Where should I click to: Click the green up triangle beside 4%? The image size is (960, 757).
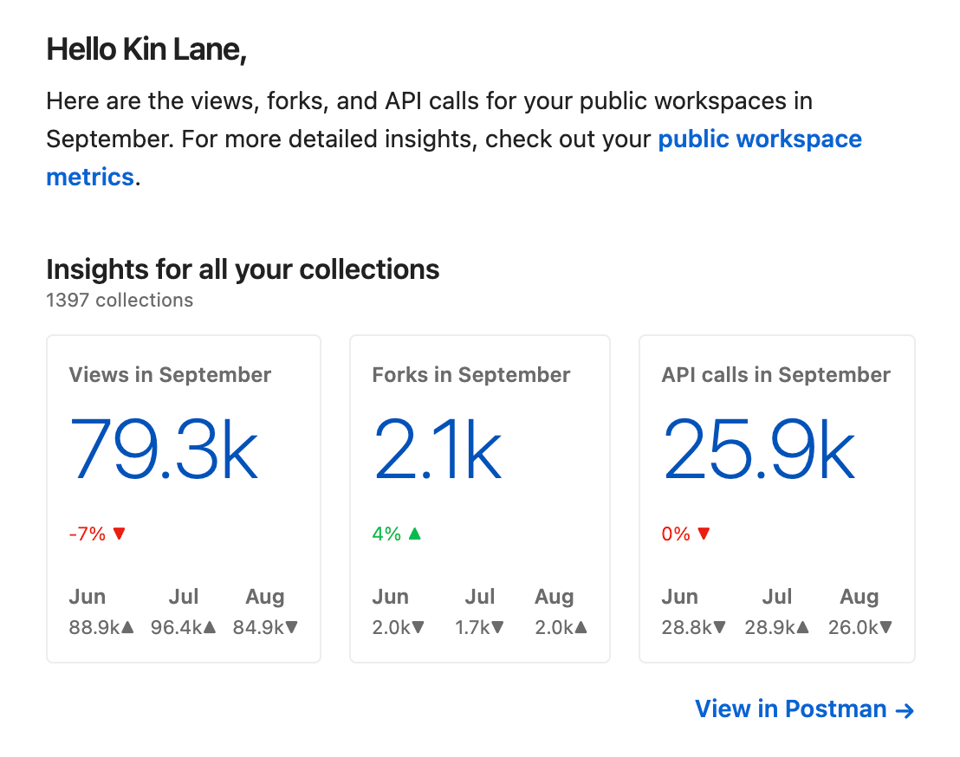pyautogui.click(x=415, y=534)
